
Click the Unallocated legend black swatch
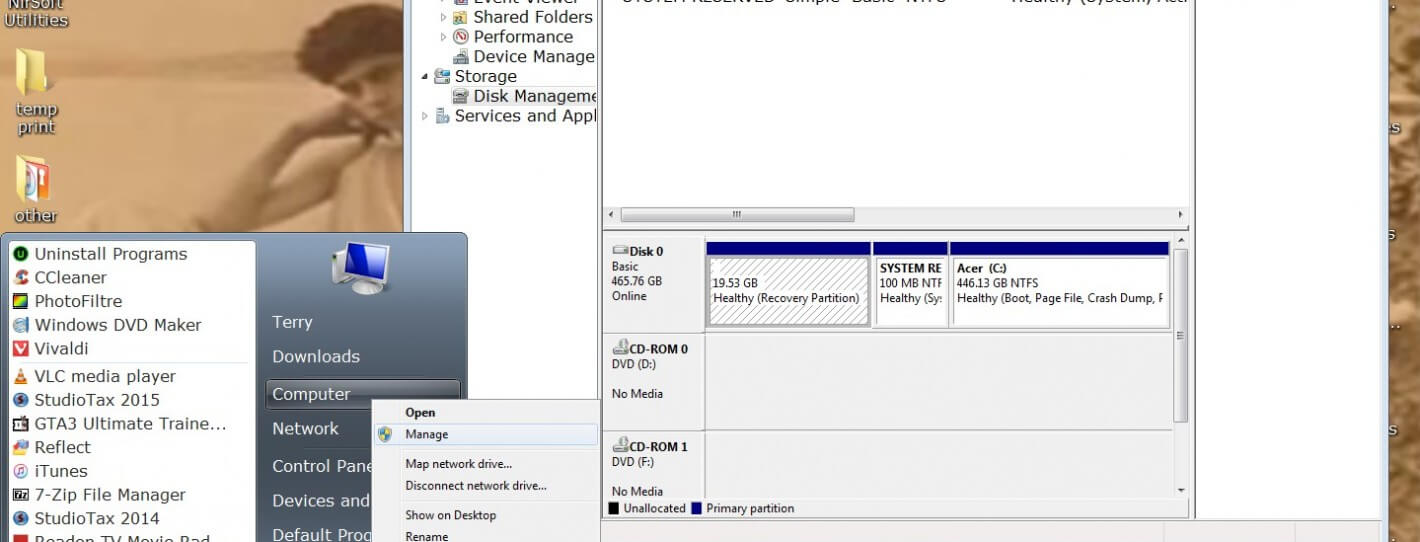tap(614, 509)
